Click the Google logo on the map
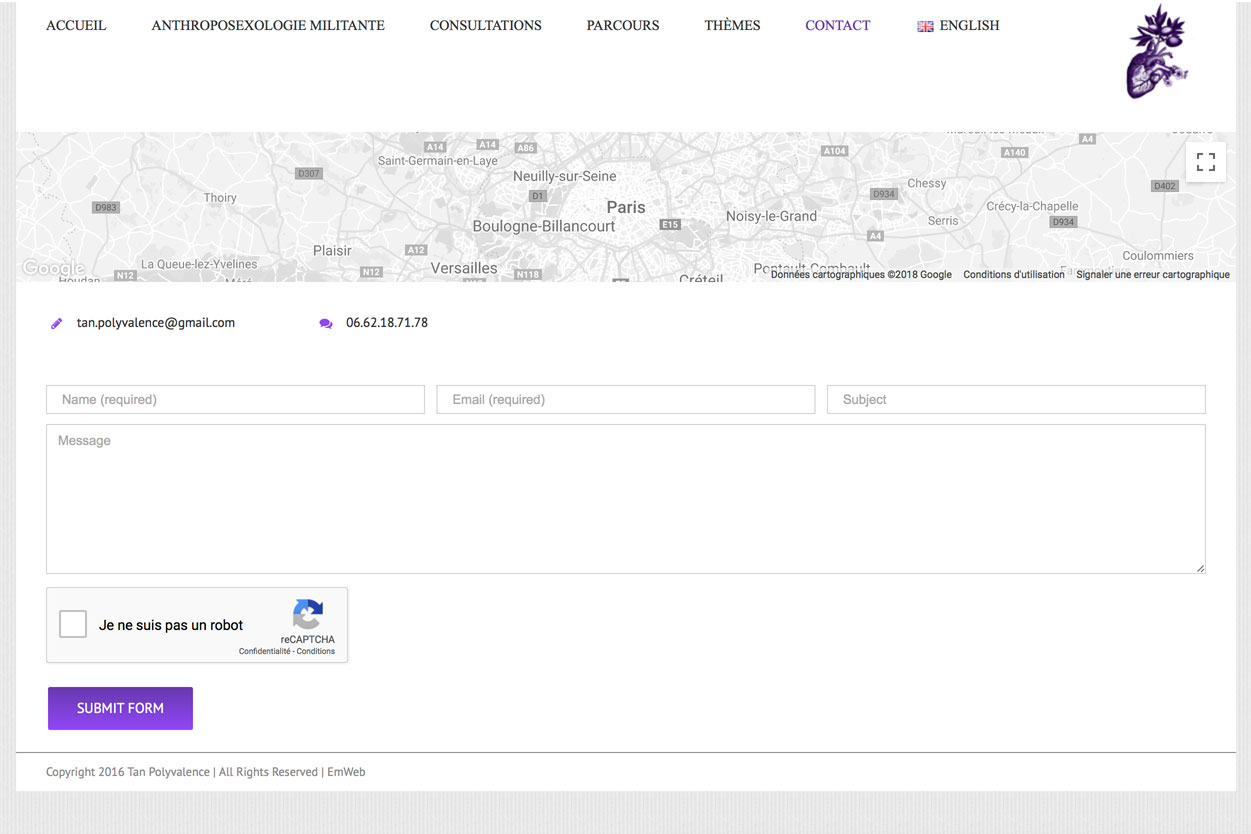This screenshot has height=834, width=1251. (53, 268)
